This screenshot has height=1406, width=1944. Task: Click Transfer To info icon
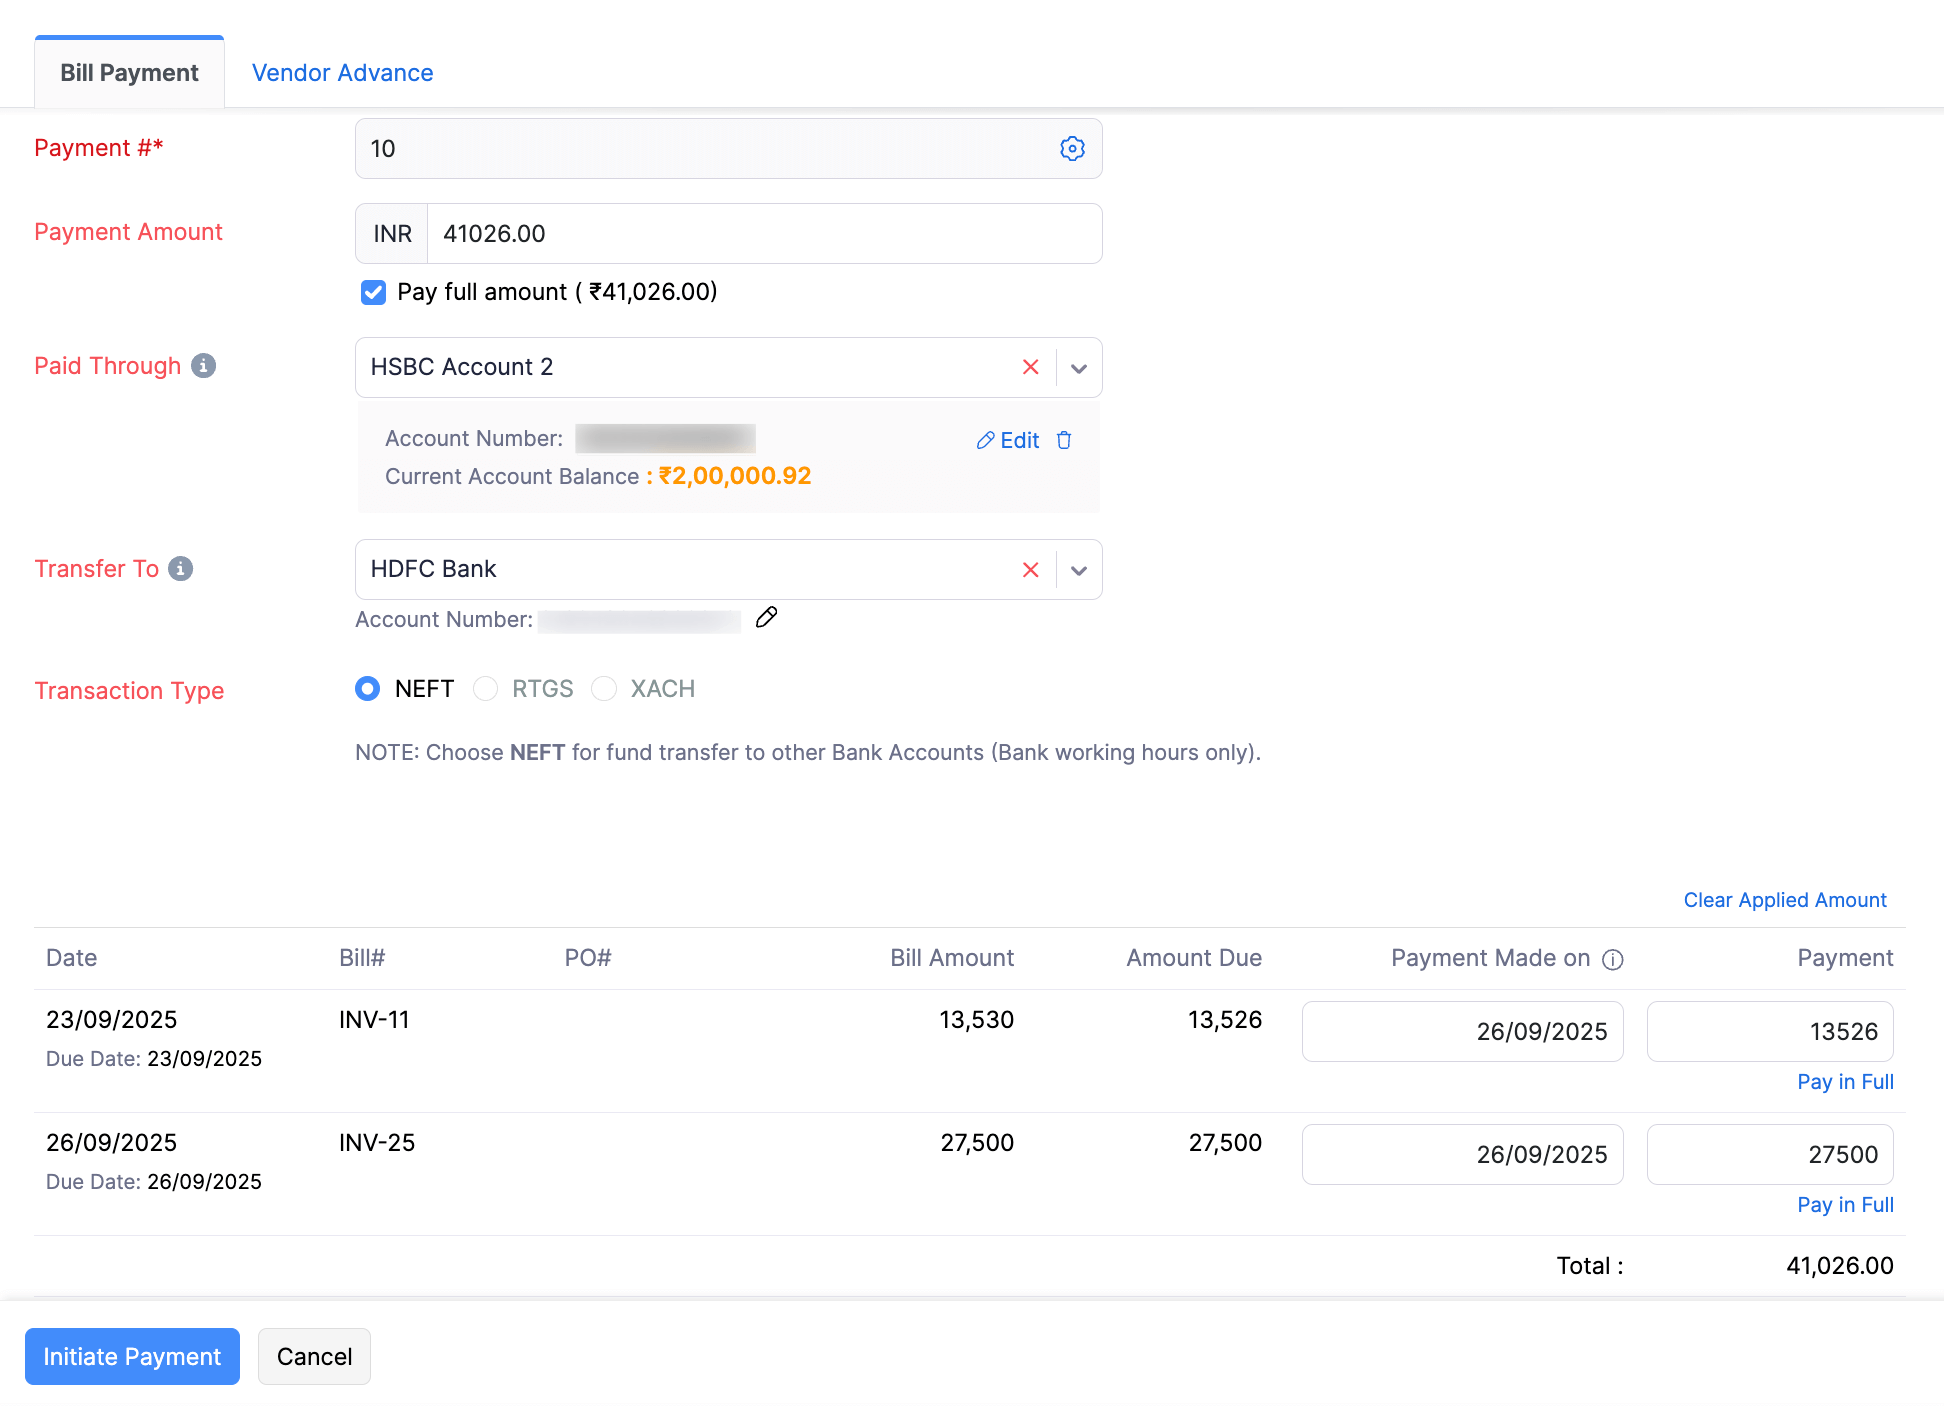(181, 569)
